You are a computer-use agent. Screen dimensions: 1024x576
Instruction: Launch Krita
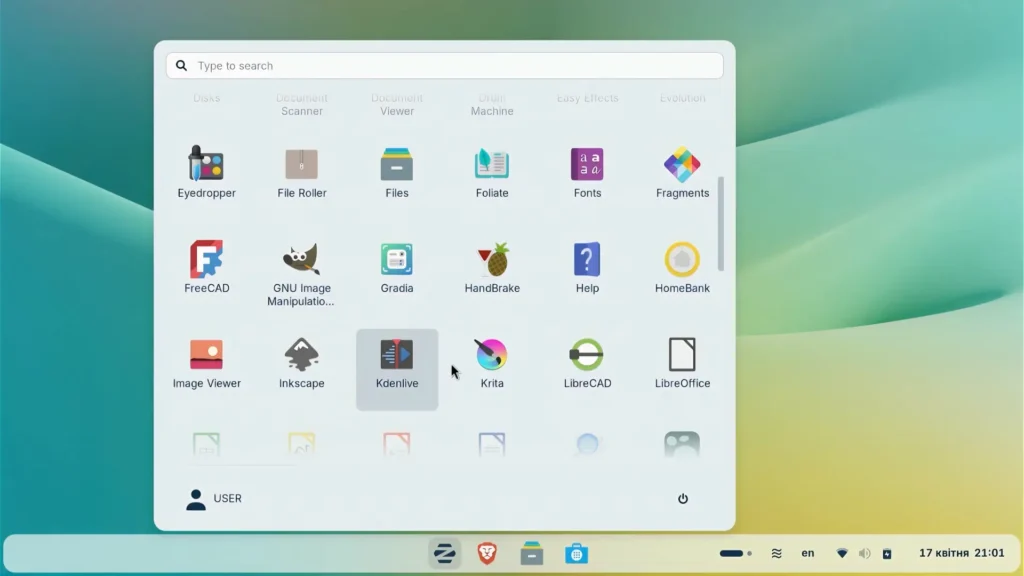[492, 363]
